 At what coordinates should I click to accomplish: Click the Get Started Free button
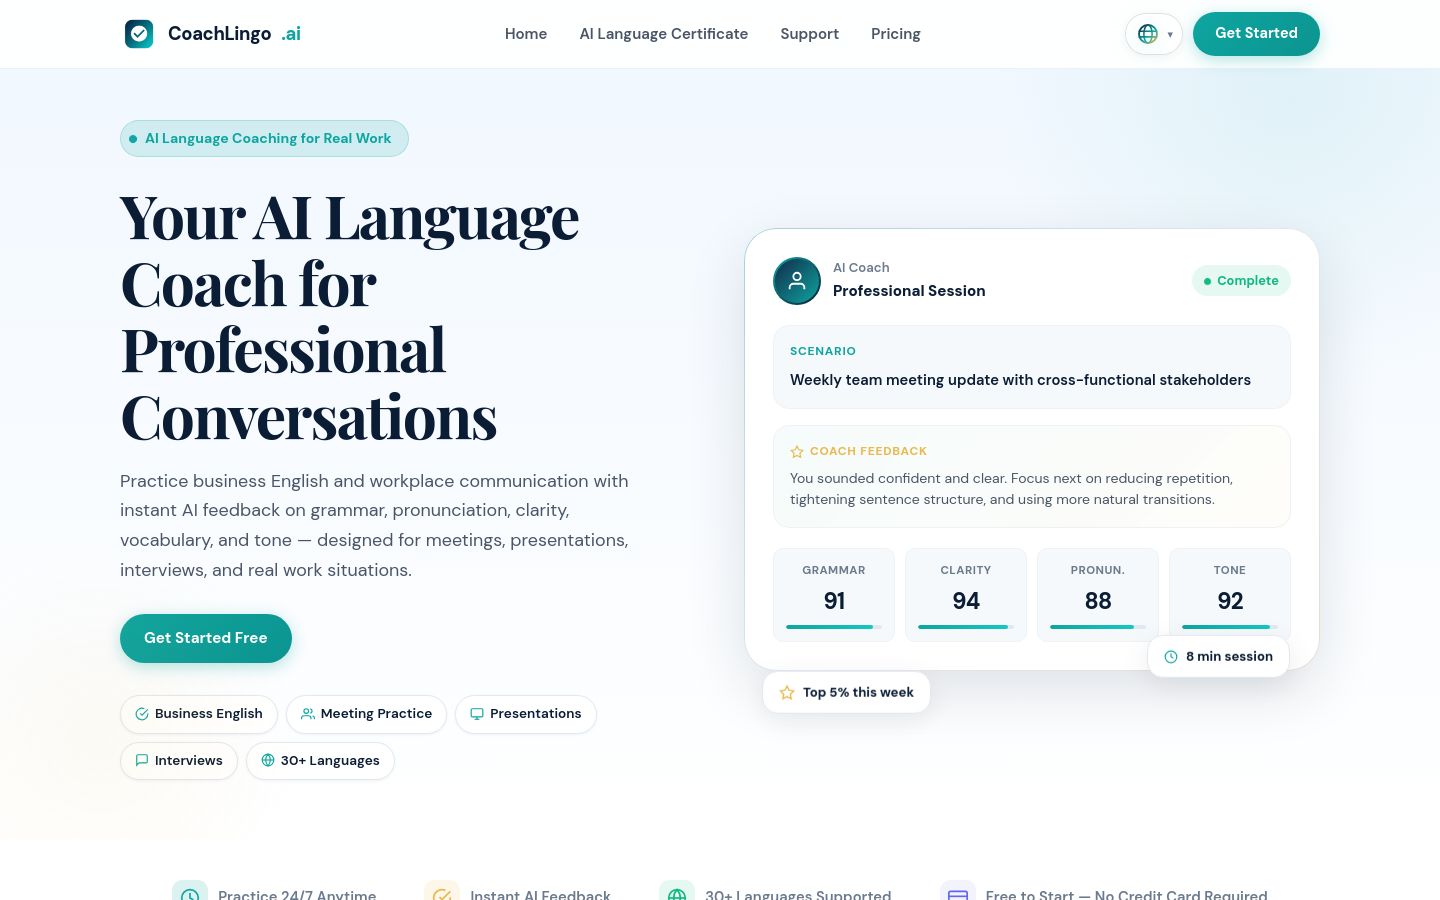[x=206, y=638]
